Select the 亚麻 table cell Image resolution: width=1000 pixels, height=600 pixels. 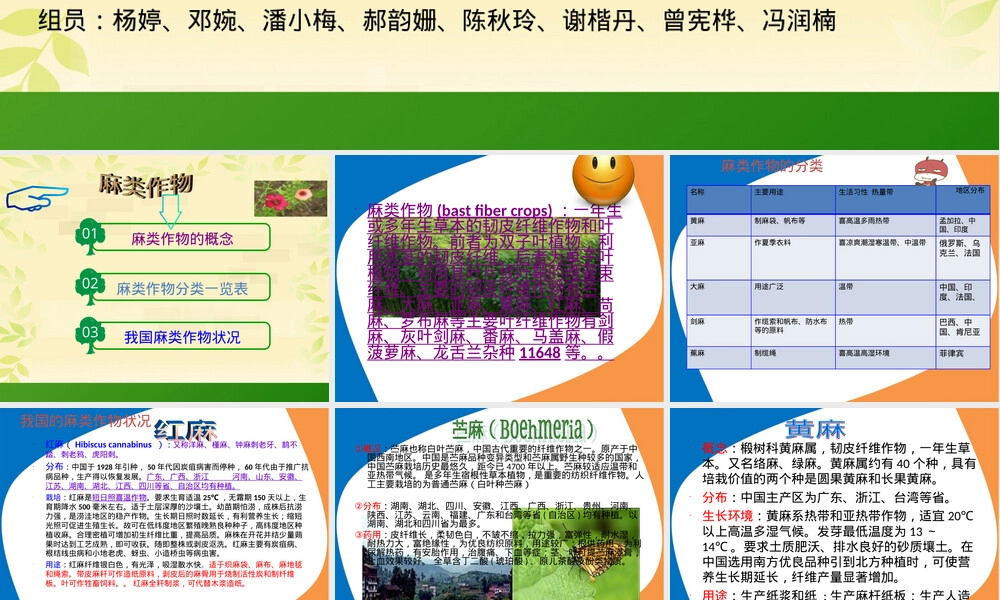719,258
